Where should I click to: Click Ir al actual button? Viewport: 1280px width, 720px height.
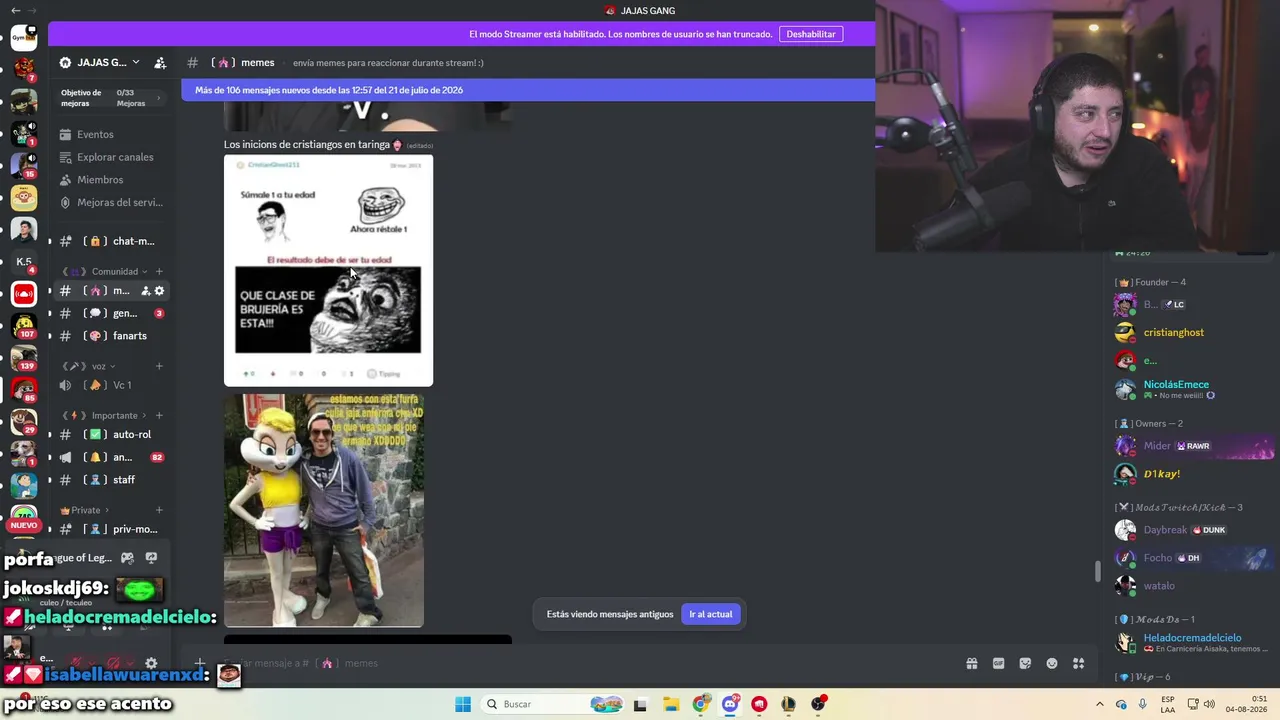[711, 614]
